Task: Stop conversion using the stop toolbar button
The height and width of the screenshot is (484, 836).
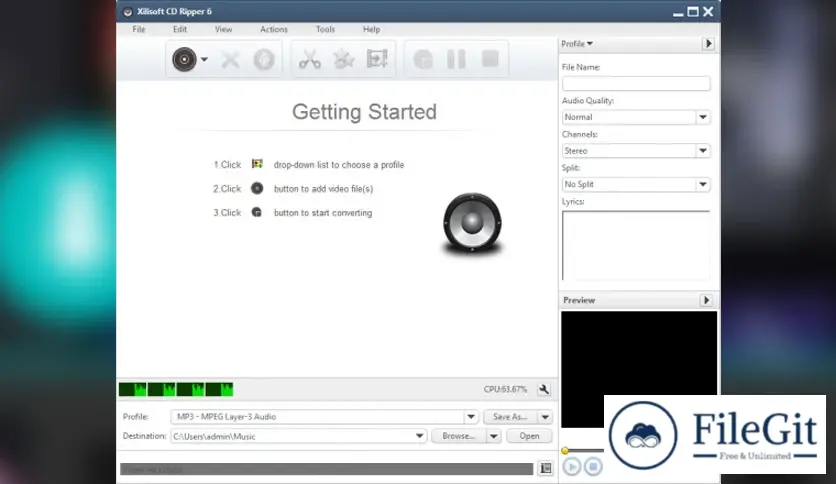Action: tap(490, 59)
